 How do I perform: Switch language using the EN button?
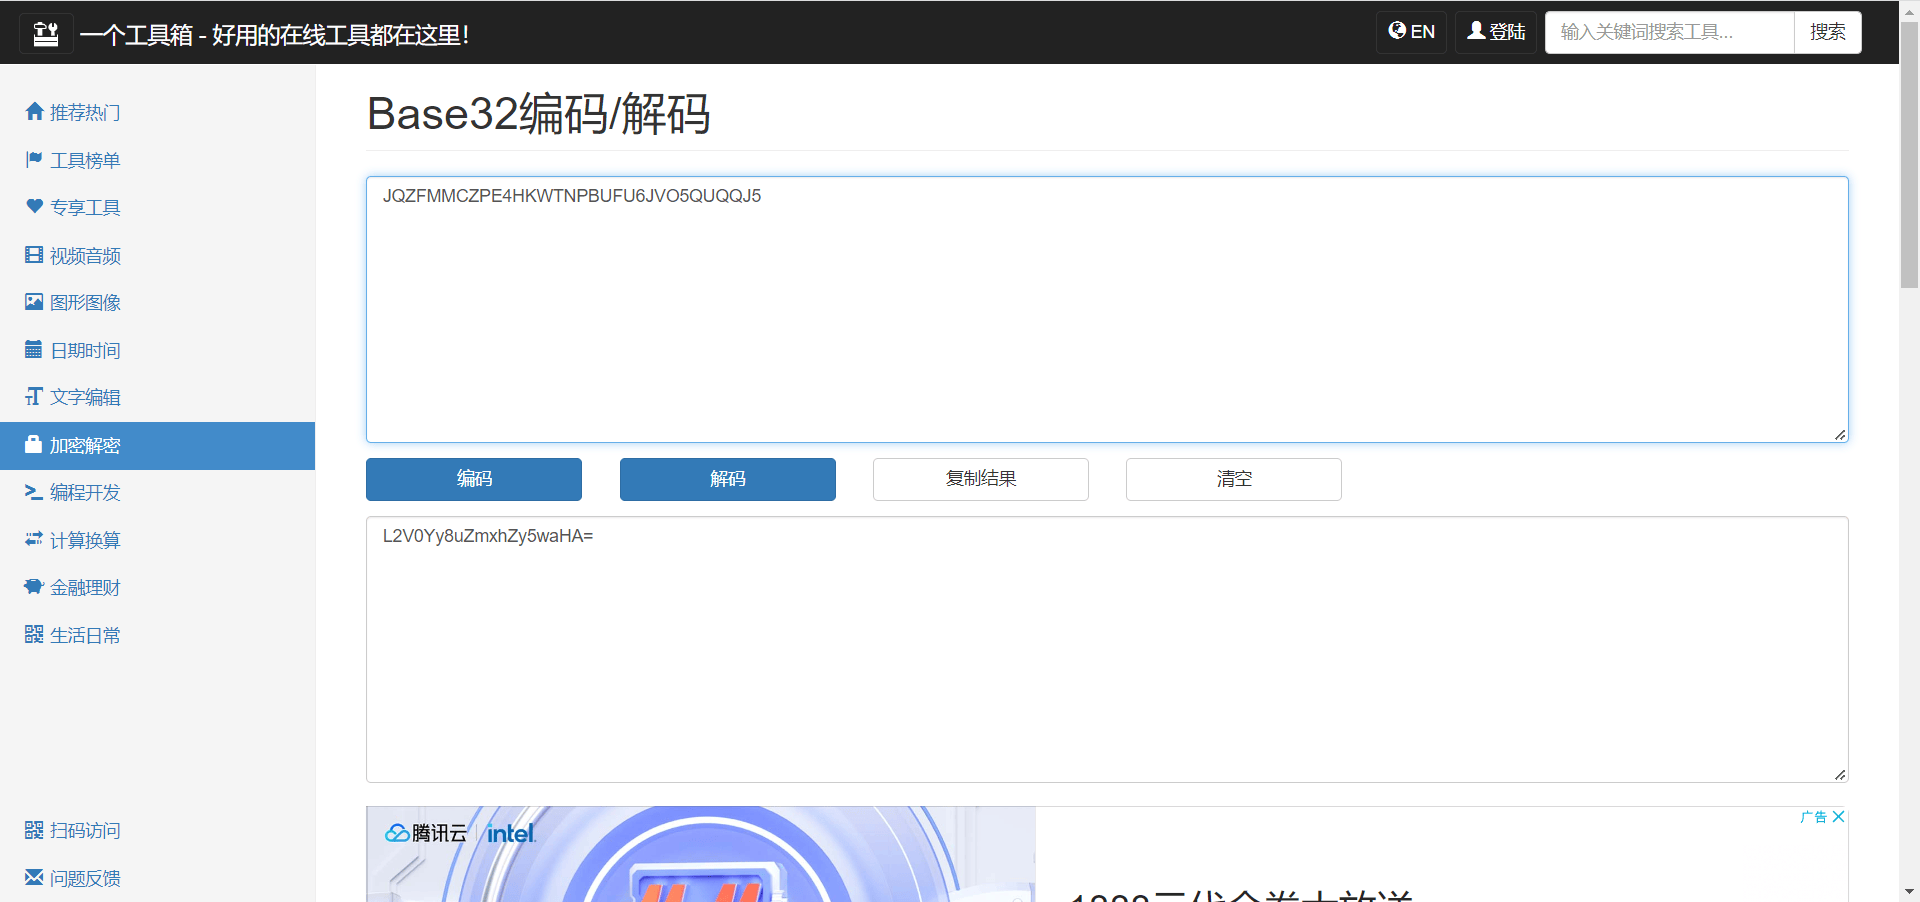click(x=1411, y=32)
